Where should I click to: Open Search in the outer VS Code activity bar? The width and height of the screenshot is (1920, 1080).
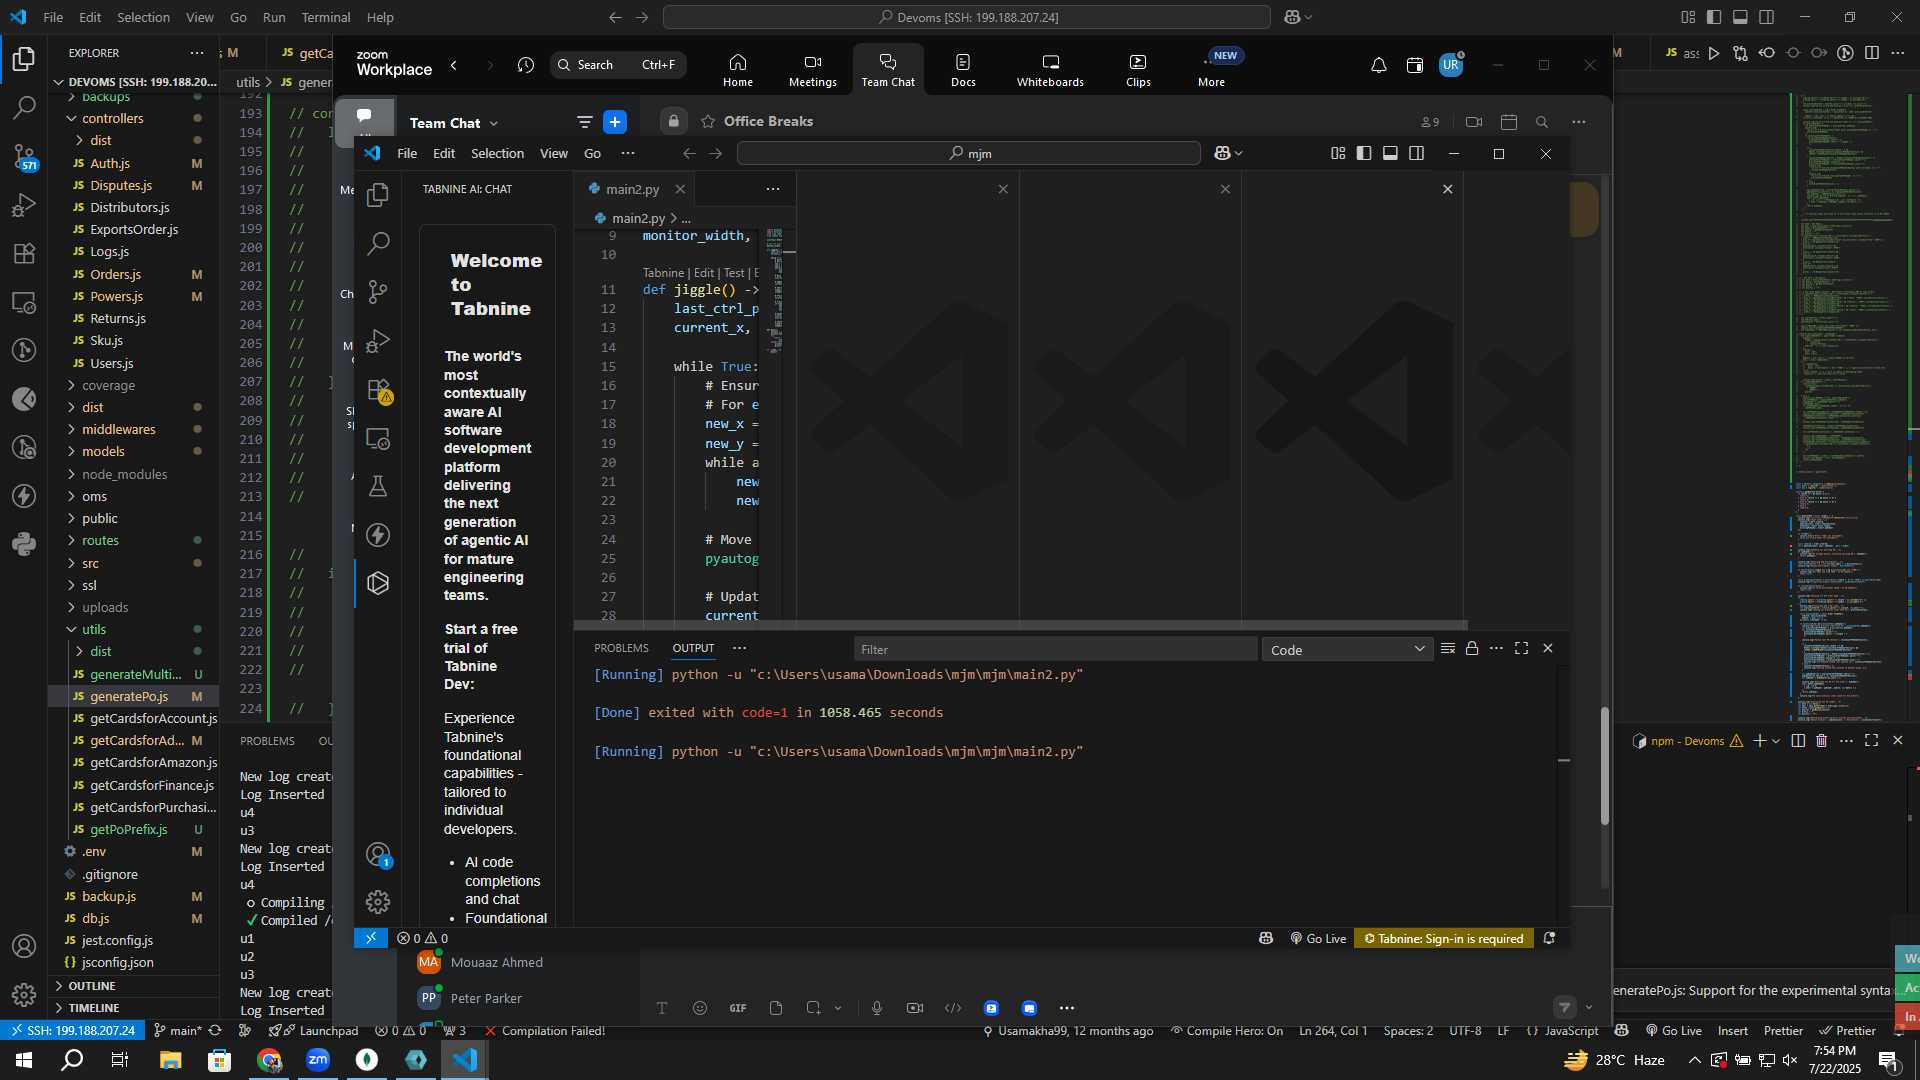tap(24, 107)
